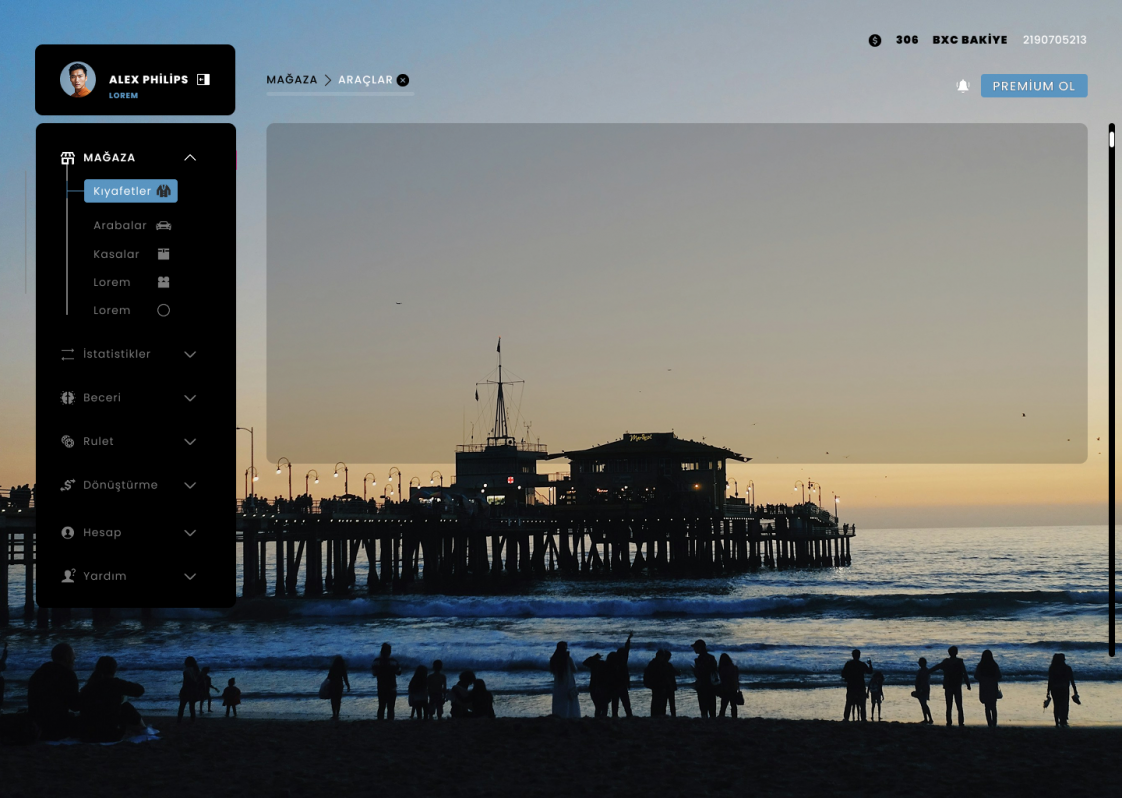The image size is (1122, 798).
Task: Remove the Araçlar breadcrumb with its X
Action: (x=403, y=80)
